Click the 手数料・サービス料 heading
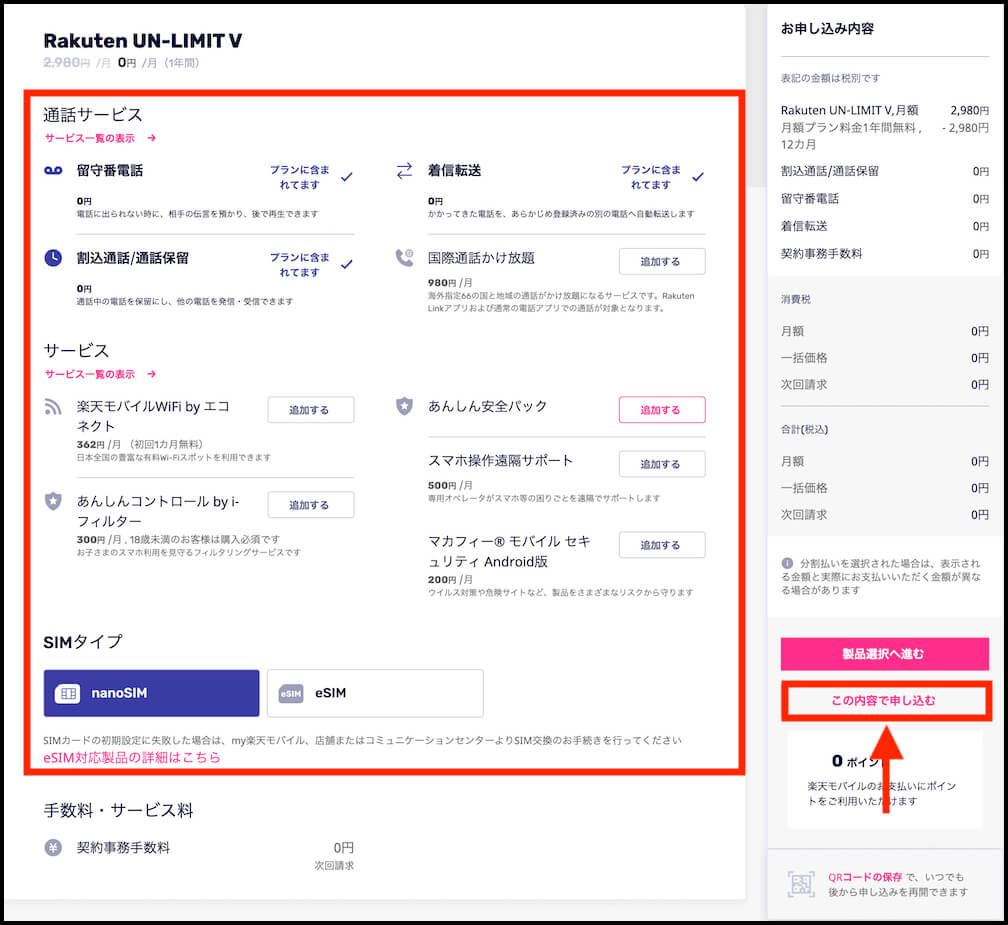 [x=118, y=811]
